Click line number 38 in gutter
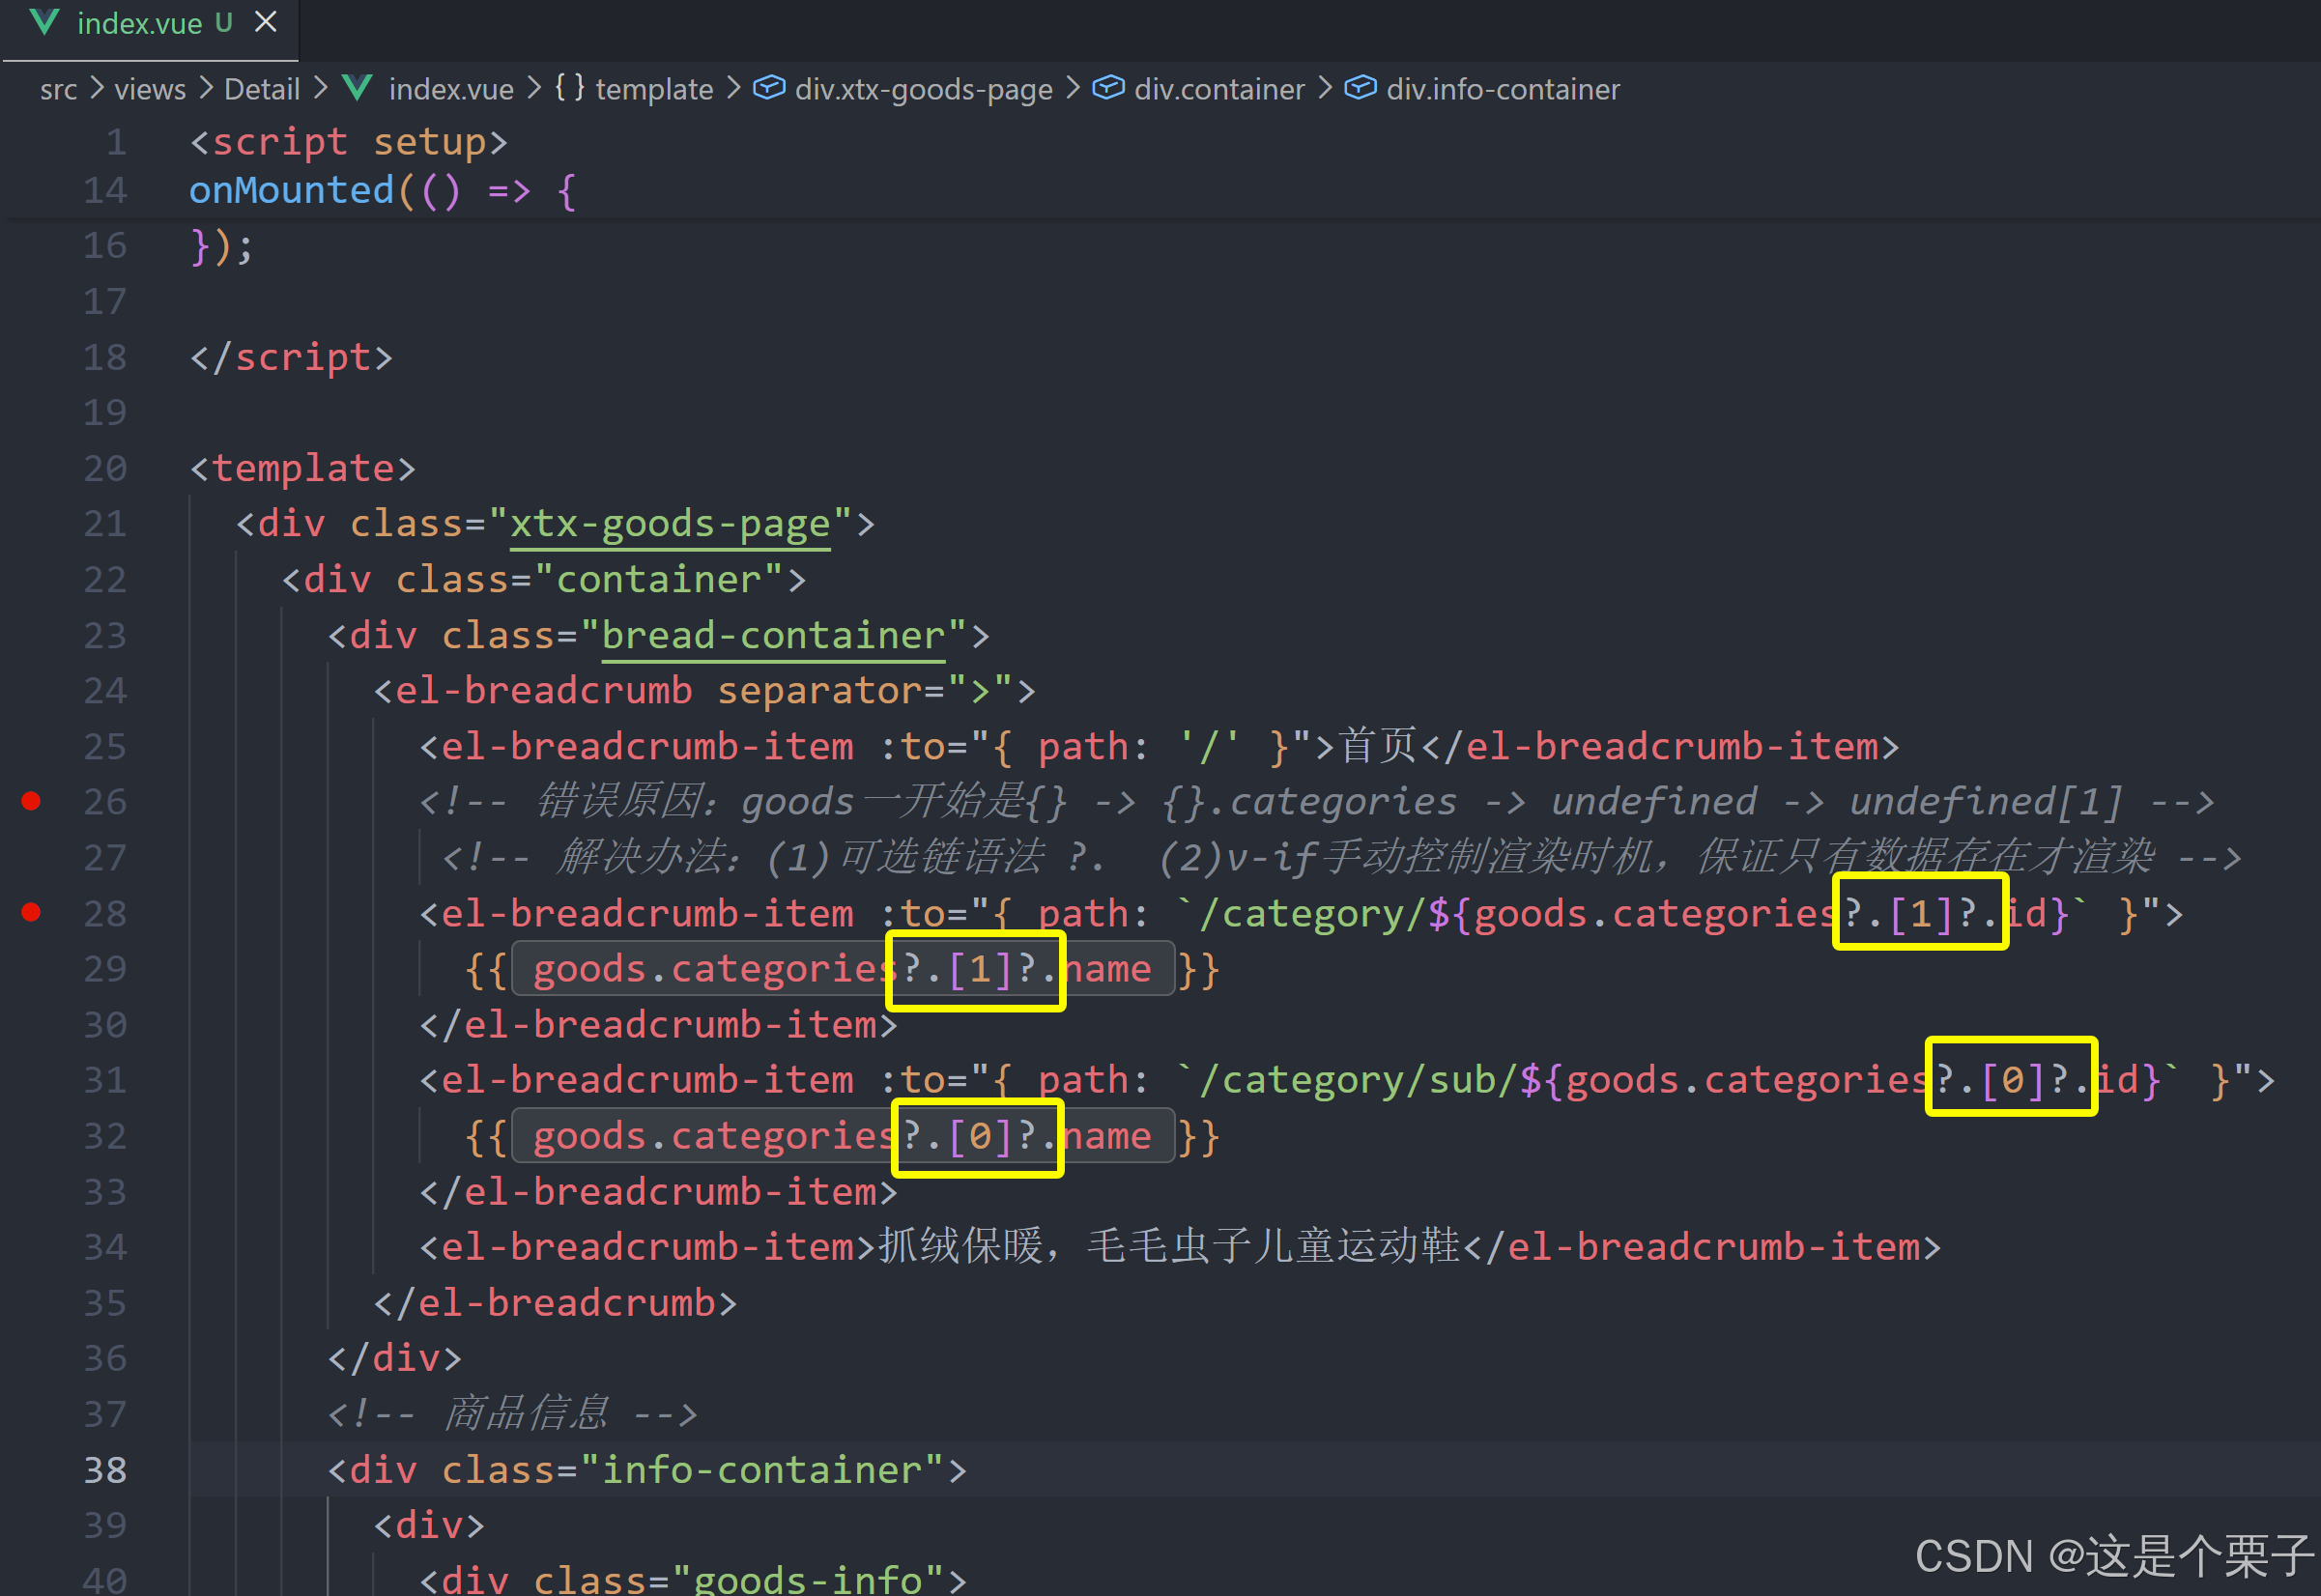2321x1596 pixels. coord(105,1470)
